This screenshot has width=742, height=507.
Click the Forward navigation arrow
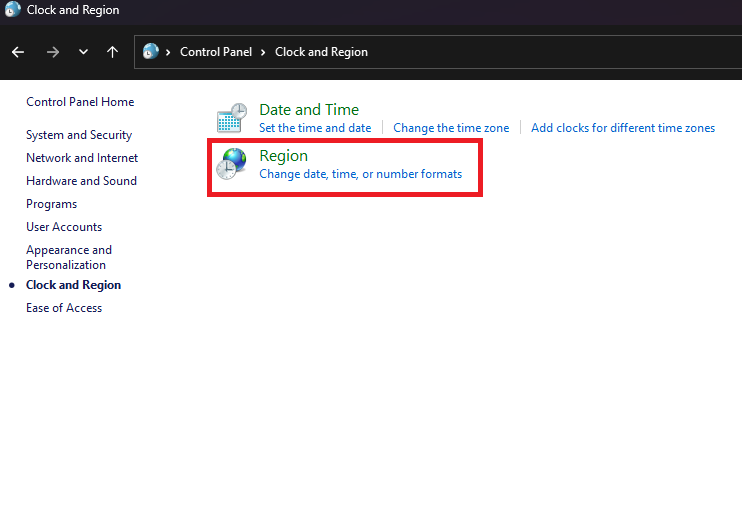[52, 52]
